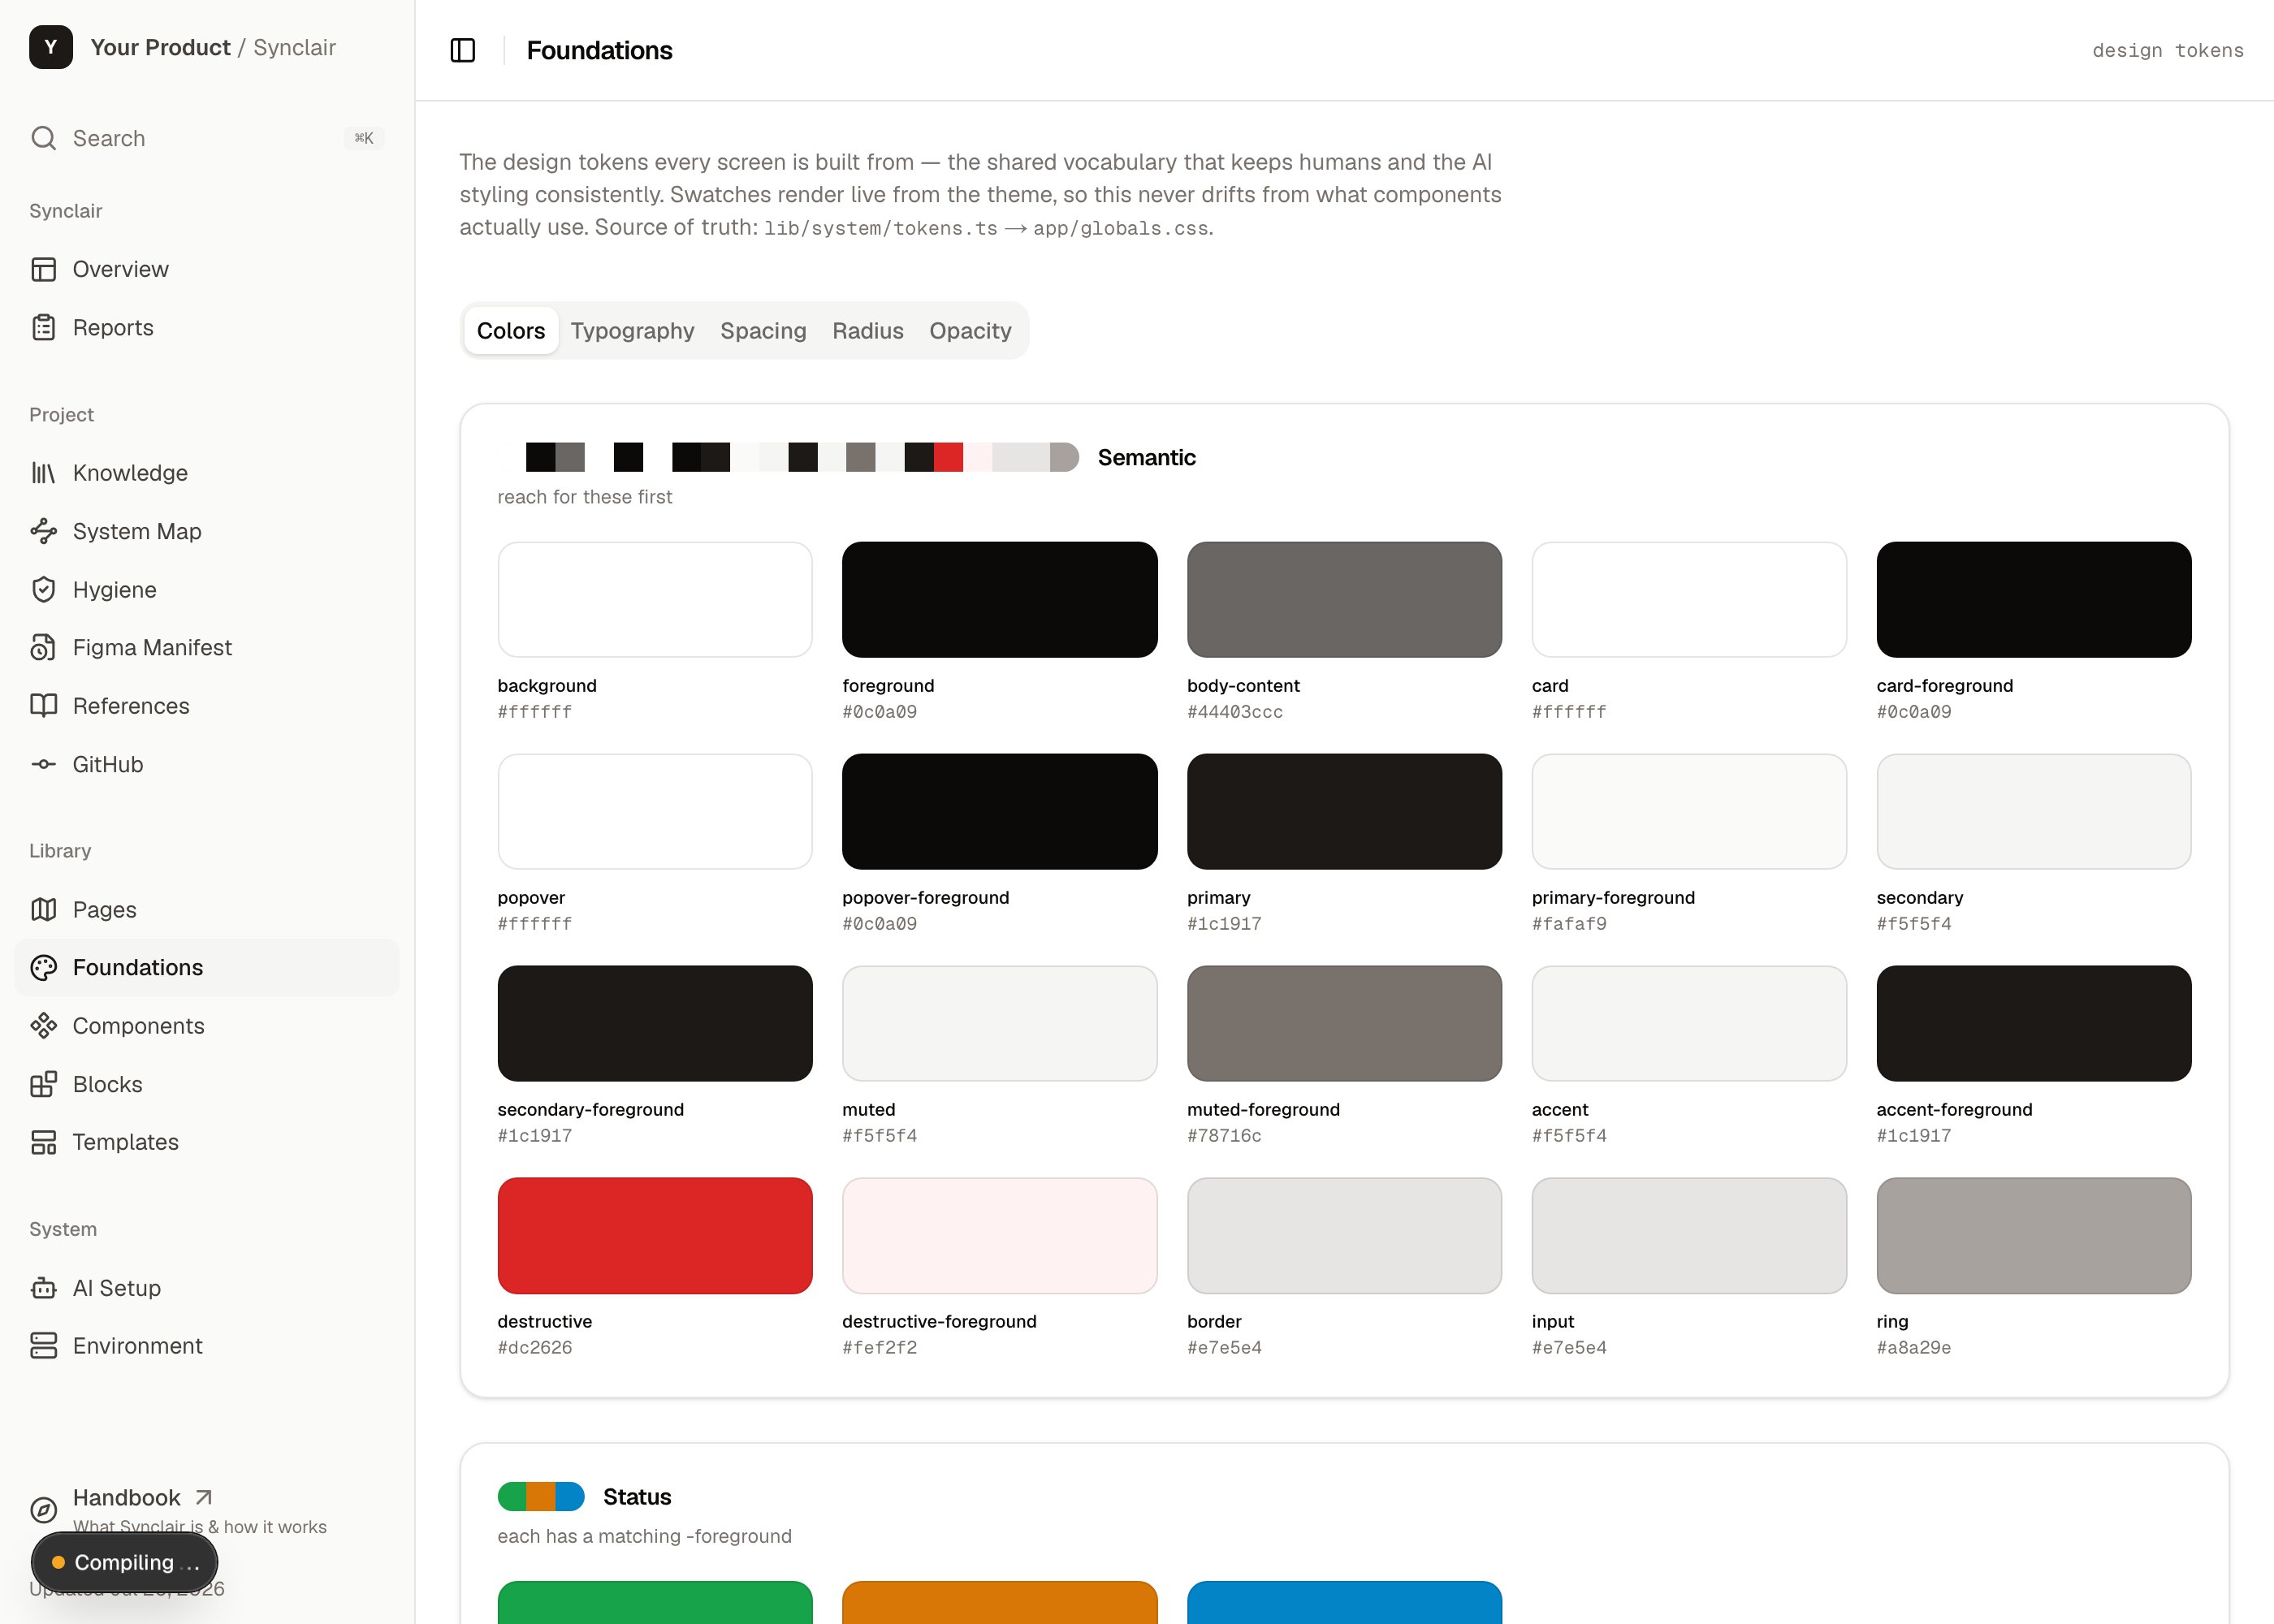This screenshot has height=1624, width=2274.
Task: Open the Components library
Action: [x=207, y=1025]
